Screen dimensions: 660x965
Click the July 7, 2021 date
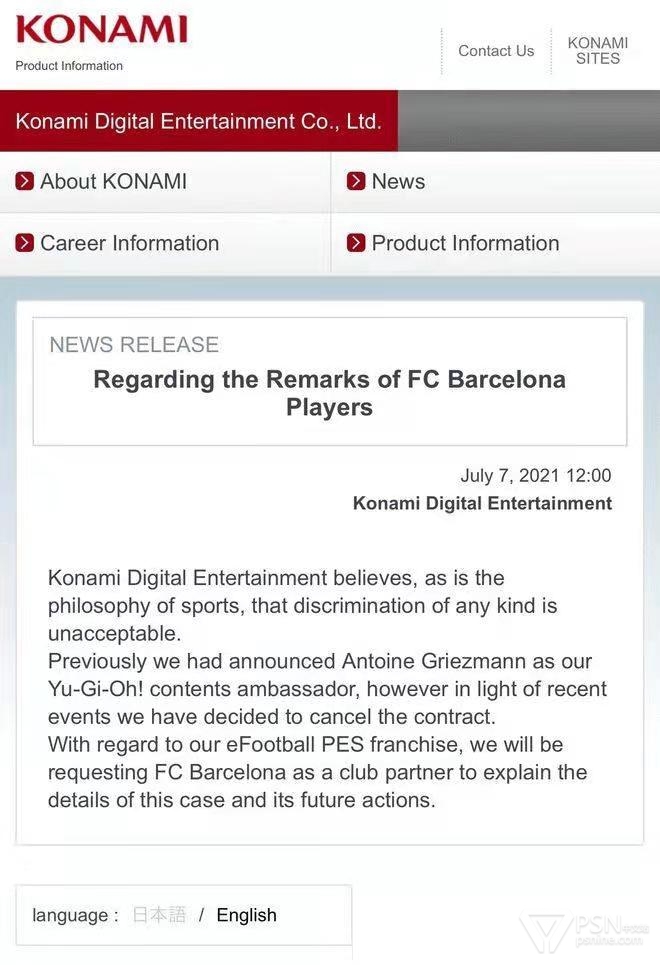coord(535,476)
